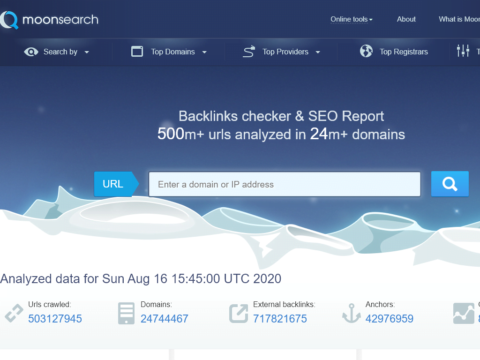Click the moonsearch logo icon
This screenshot has height=360, width=480.
pos(9,20)
